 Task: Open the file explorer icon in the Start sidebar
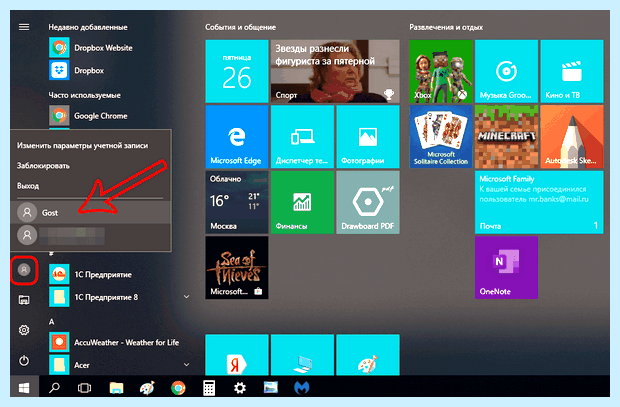coord(24,300)
